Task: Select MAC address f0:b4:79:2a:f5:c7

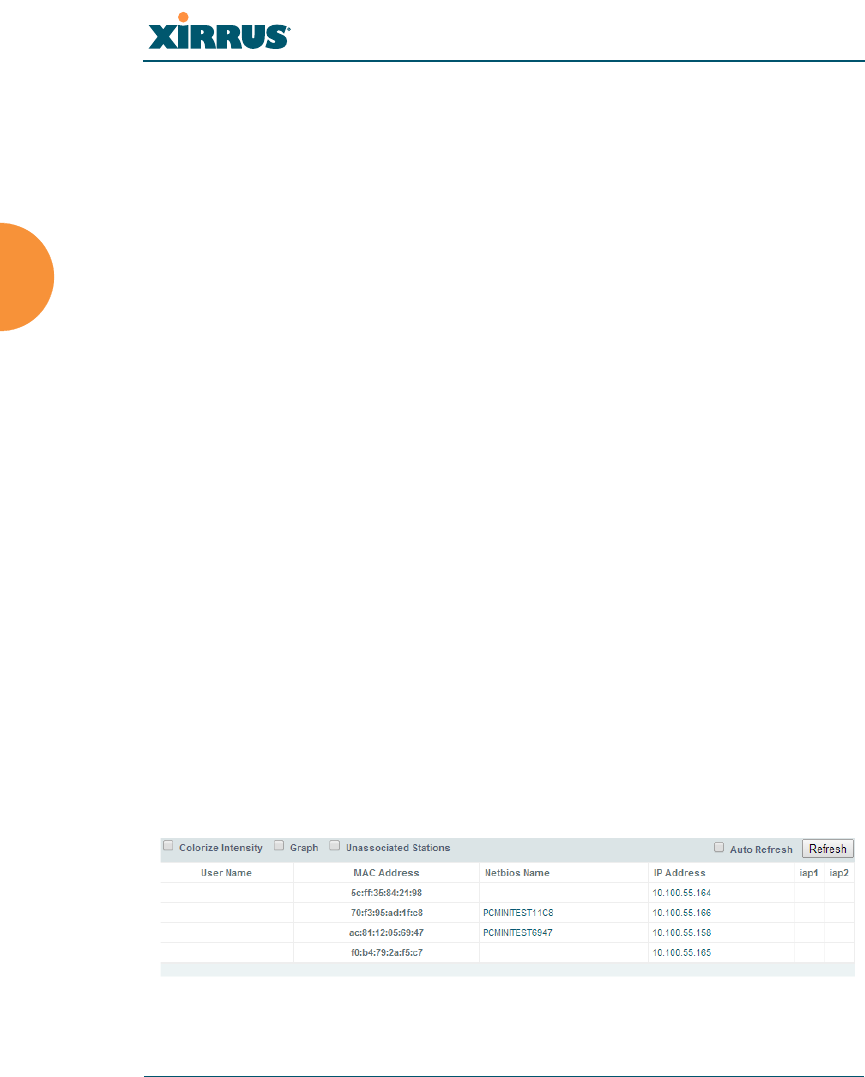Action: click(387, 953)
